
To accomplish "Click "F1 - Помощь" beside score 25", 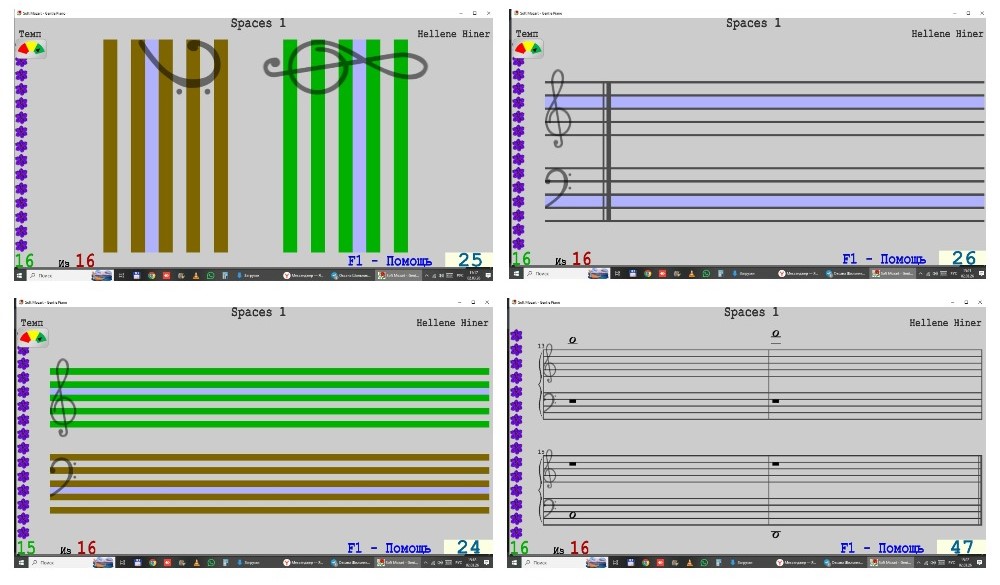I will tap(390, 260).
